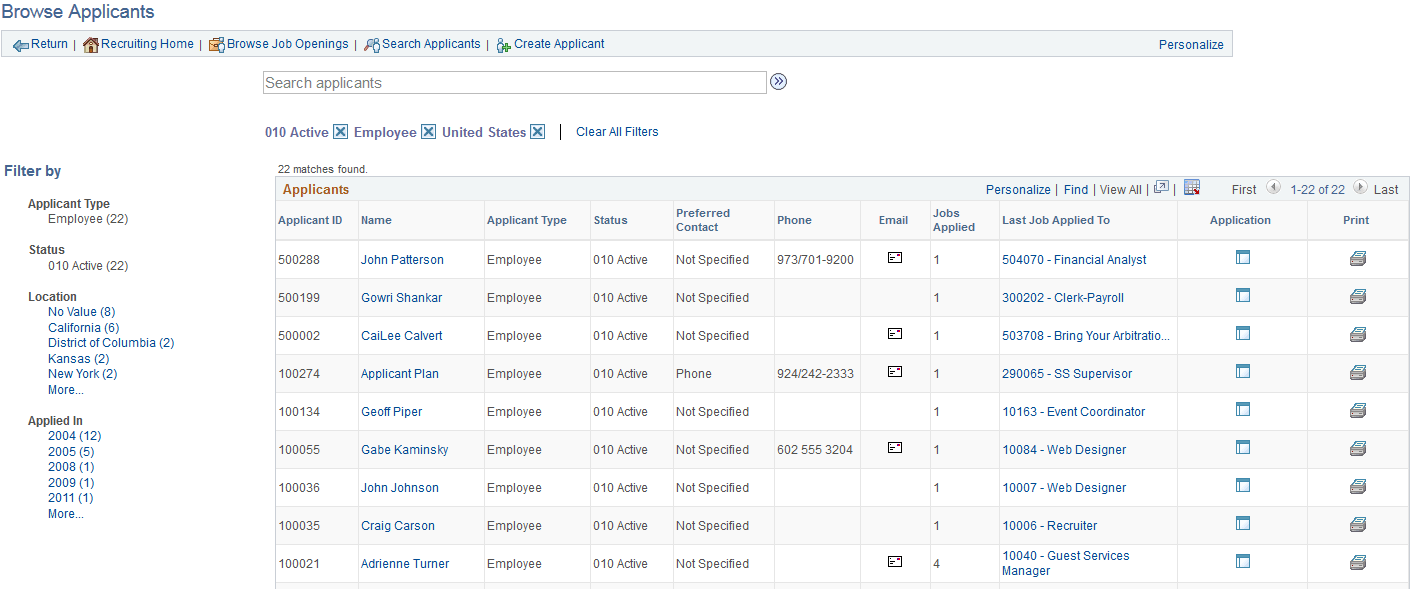Screen dimensions: 1416x589
Task: Open Craig Carson's application grid icon
Action: (1242, 522)
